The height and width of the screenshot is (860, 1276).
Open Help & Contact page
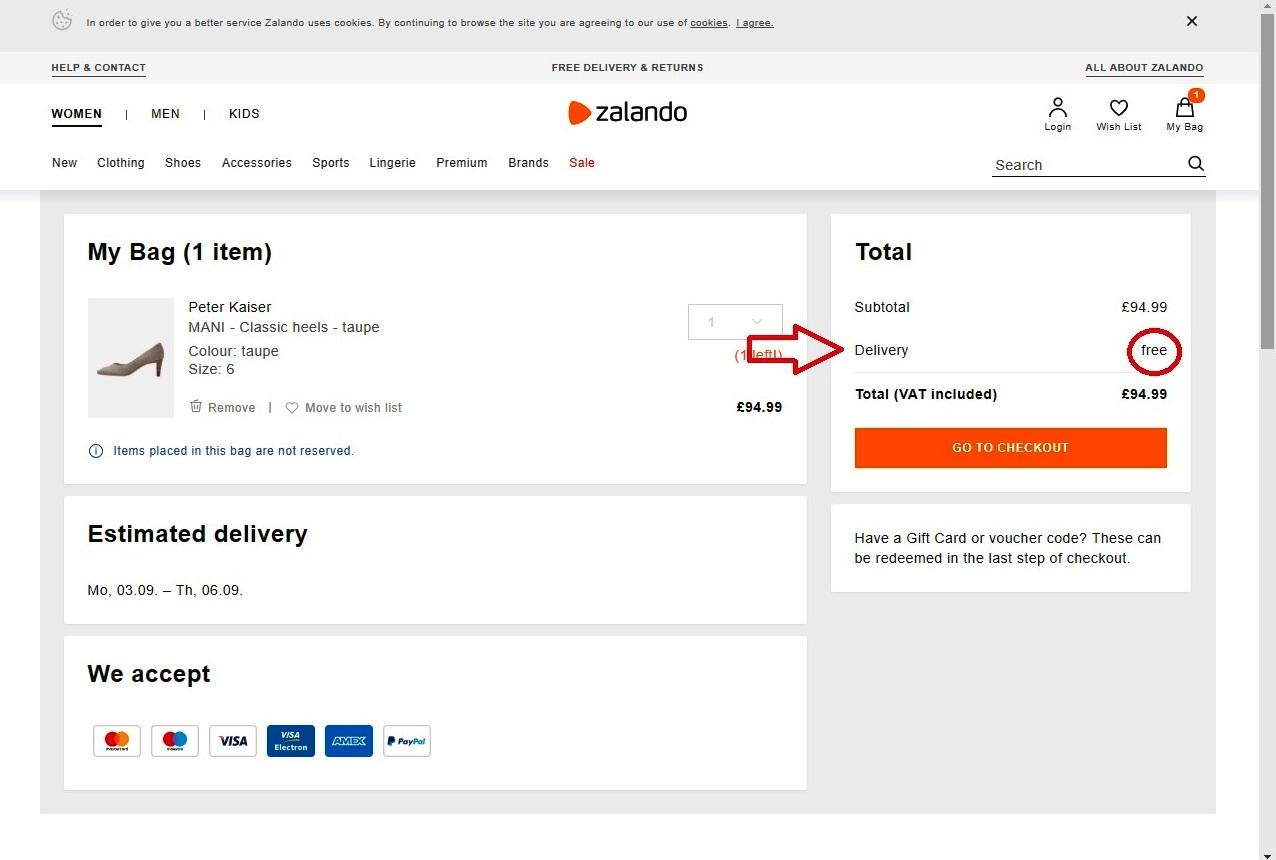pyautogui.click(x=99, y=68)
